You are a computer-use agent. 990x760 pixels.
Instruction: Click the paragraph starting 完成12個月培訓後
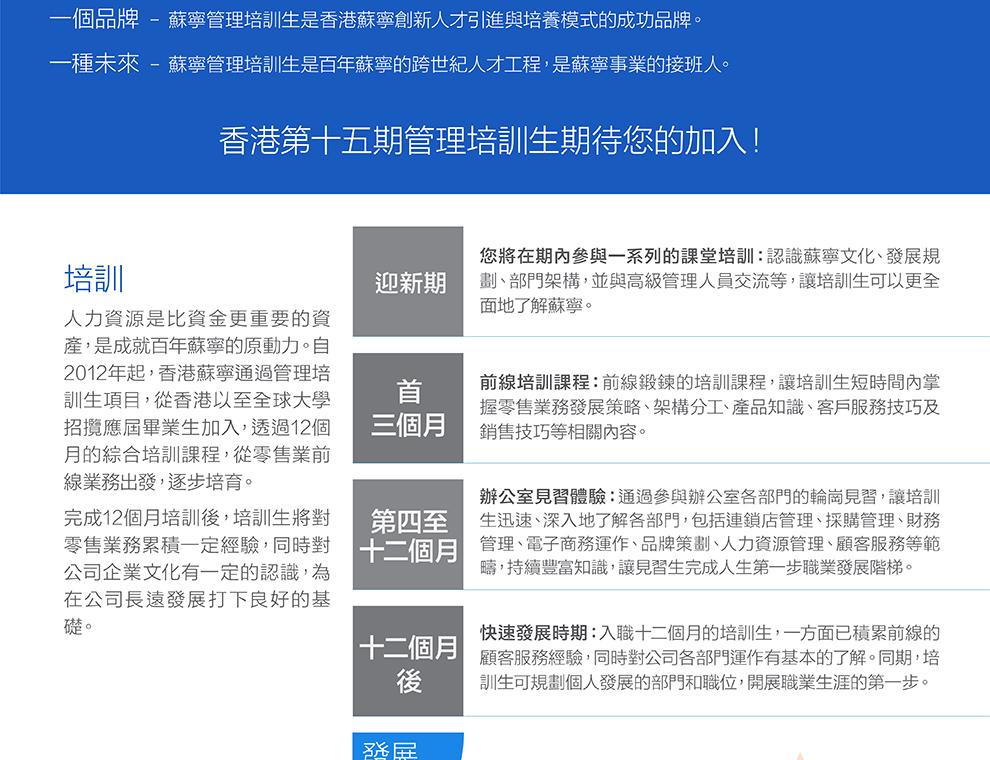coord(197,572)
